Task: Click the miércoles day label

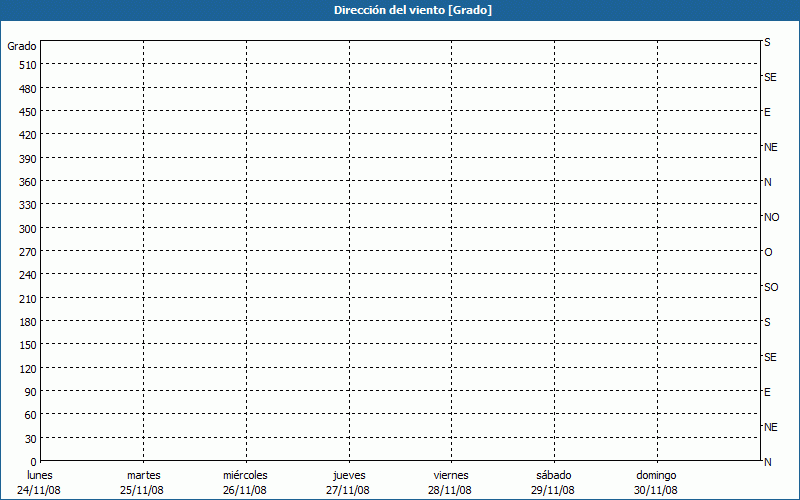Action: (x=245, y=475)
